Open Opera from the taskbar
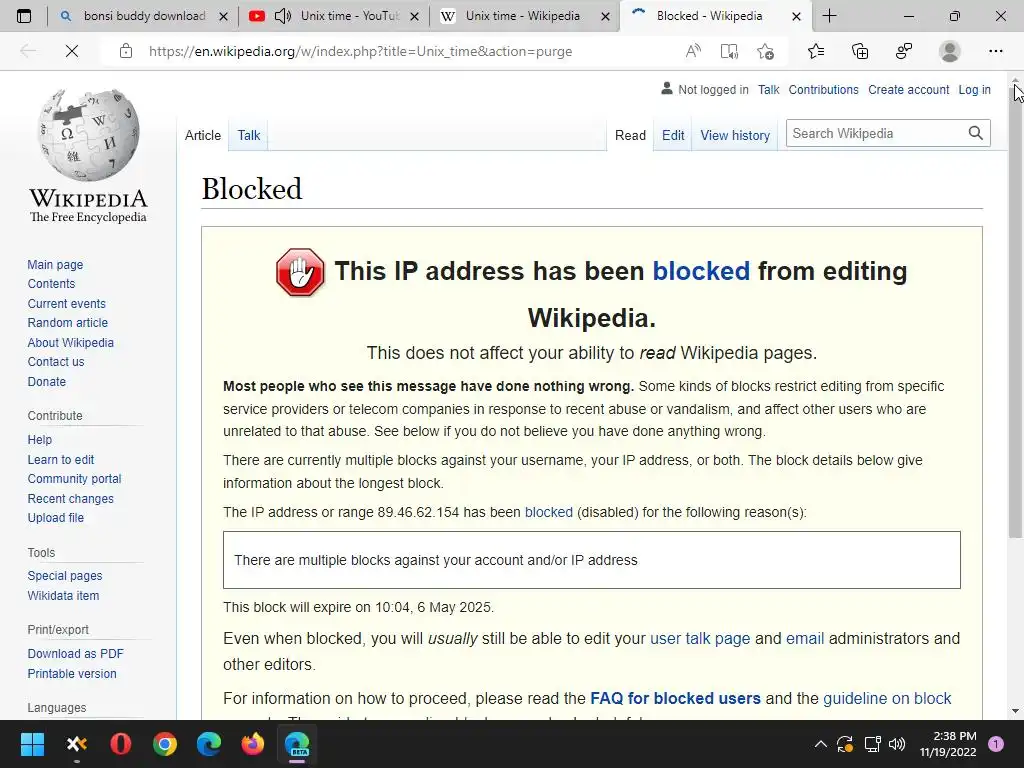This screenshot has width=1024, height=768. pyautogui.click(x=121, y=744)
